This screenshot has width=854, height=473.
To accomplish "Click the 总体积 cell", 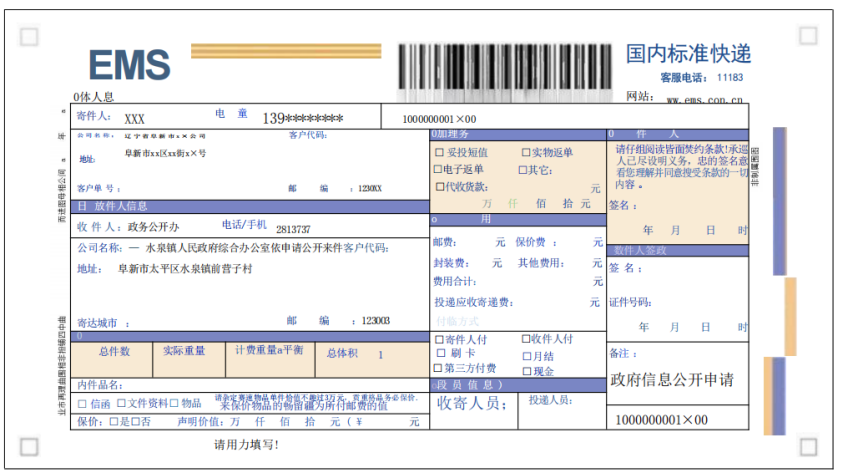I will (372, 360).
